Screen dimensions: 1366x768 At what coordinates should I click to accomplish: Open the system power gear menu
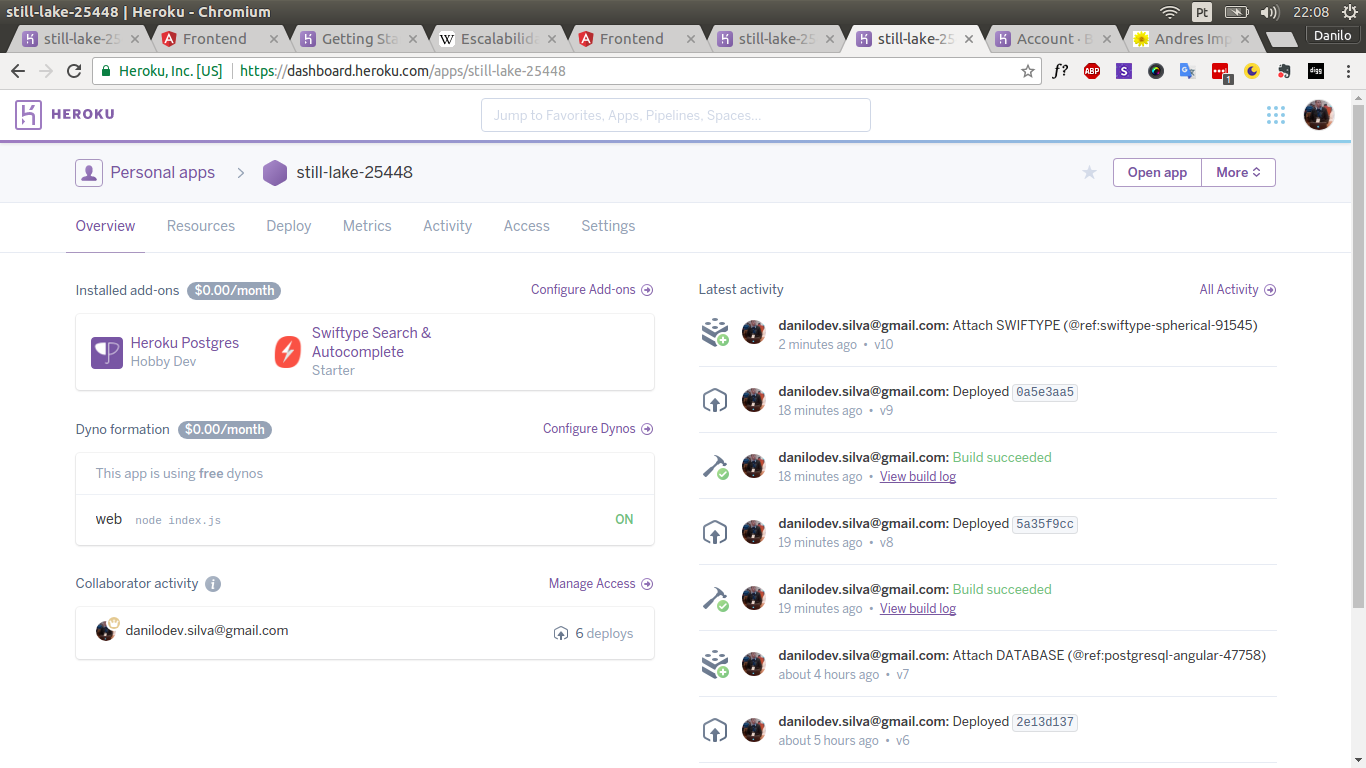[1348, 12]
